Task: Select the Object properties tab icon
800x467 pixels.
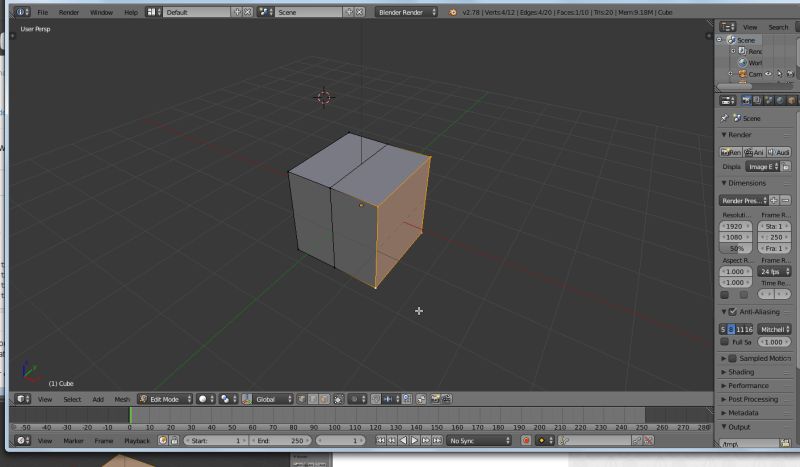Action: click(x=792, y=100)
